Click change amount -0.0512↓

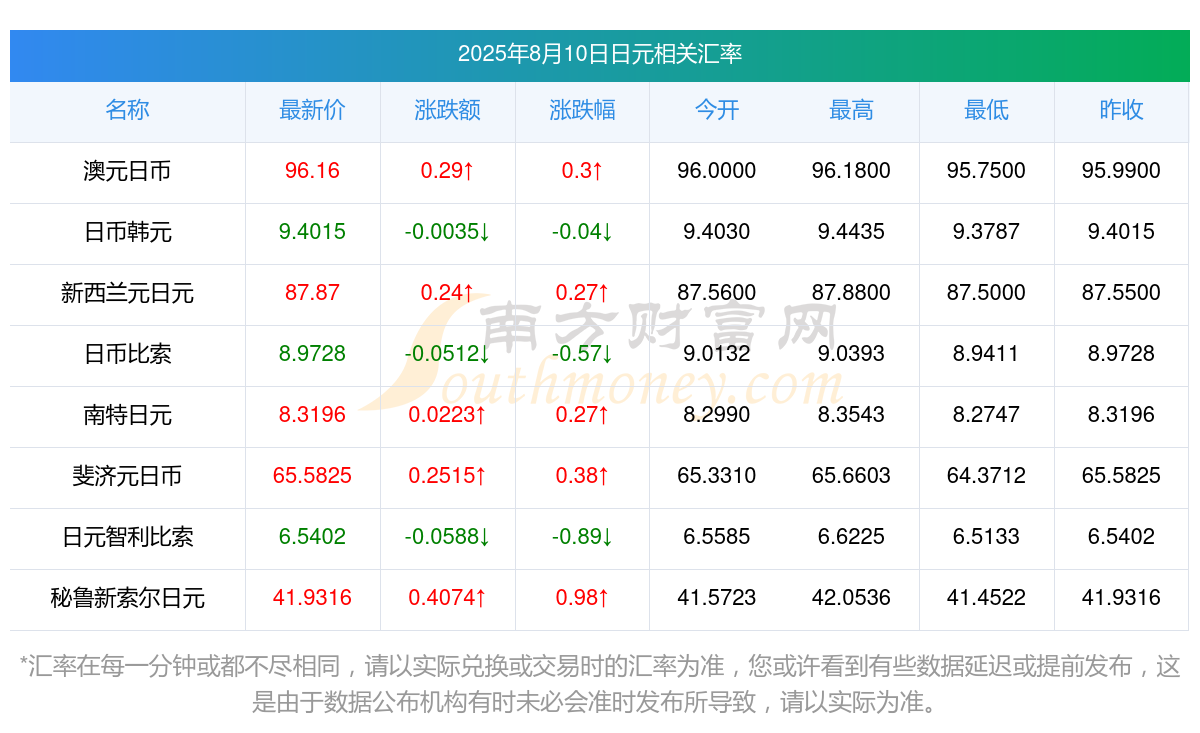(x=447, y=354)
